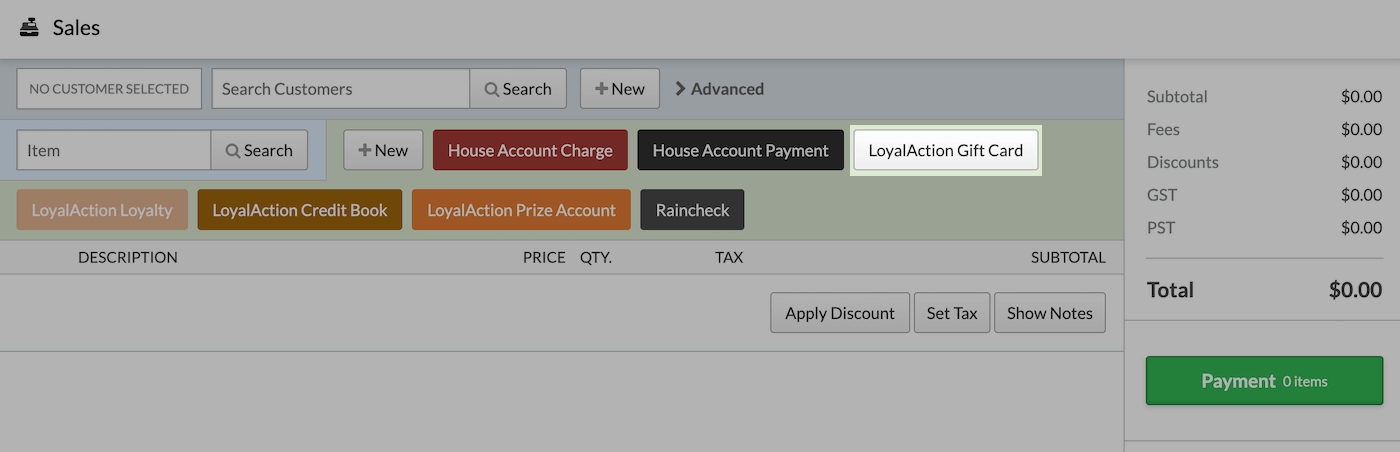Expand the Advanced customer options
Viewport: 1400px width, 452px height.
[719, 88]
